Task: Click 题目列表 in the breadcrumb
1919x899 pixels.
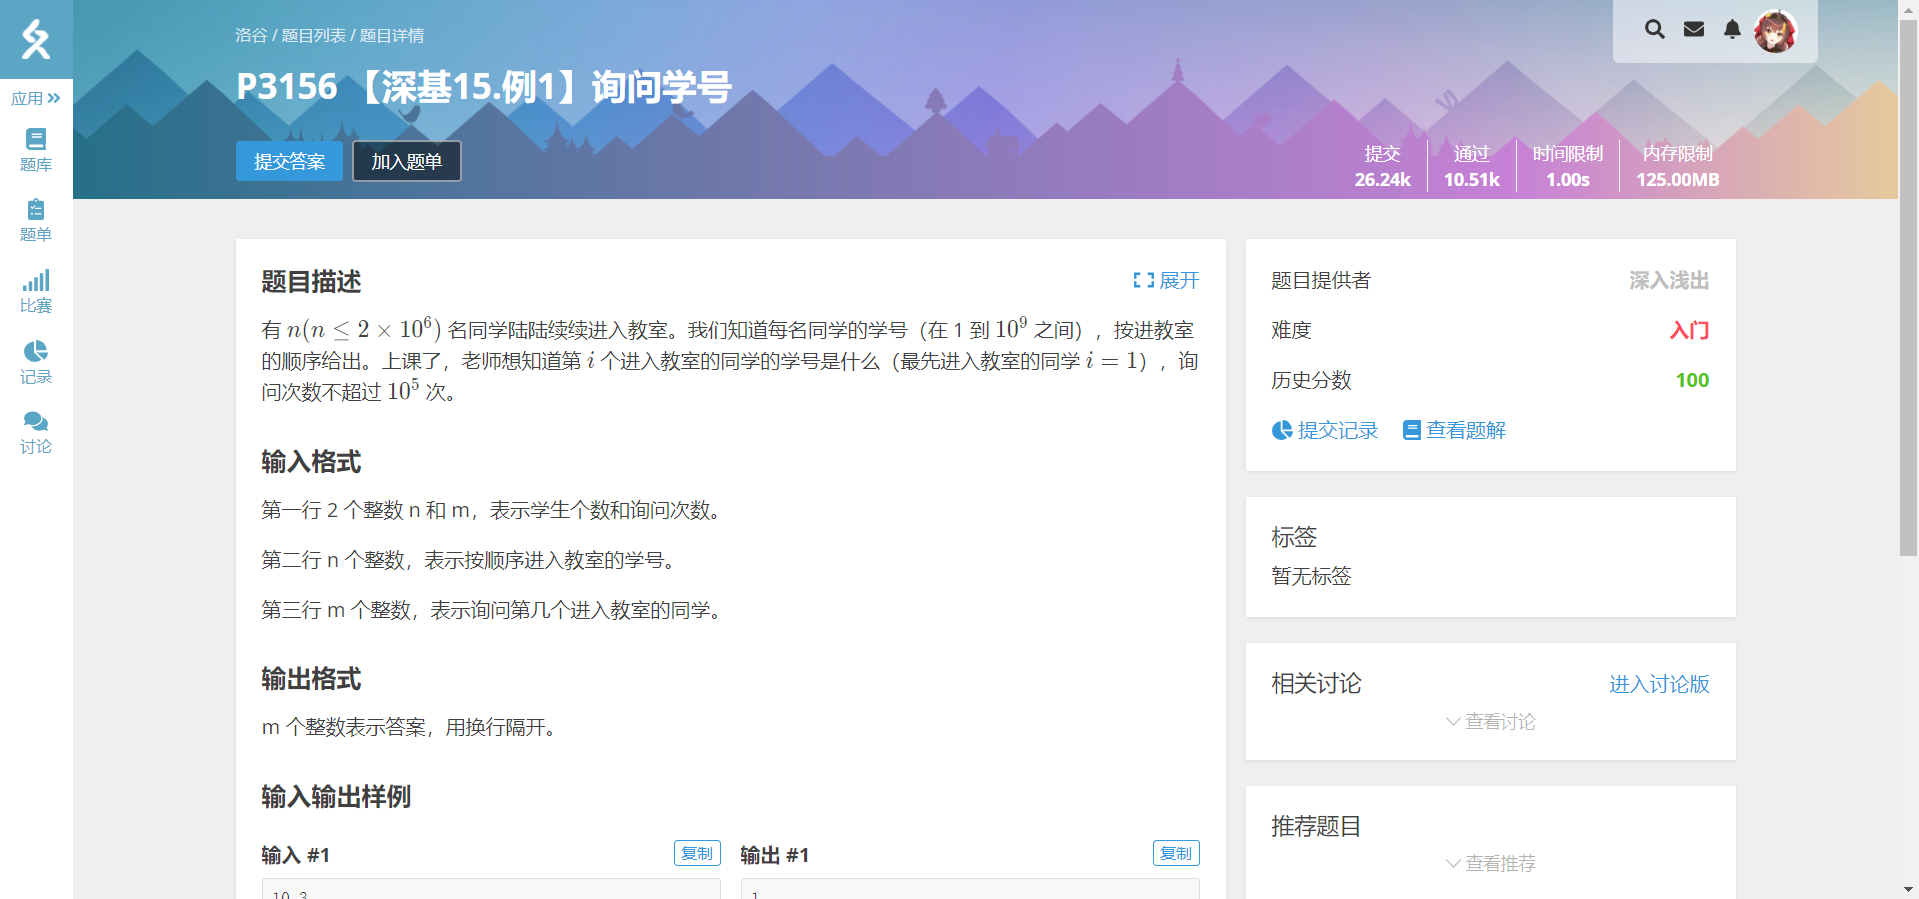Action: 313,36
